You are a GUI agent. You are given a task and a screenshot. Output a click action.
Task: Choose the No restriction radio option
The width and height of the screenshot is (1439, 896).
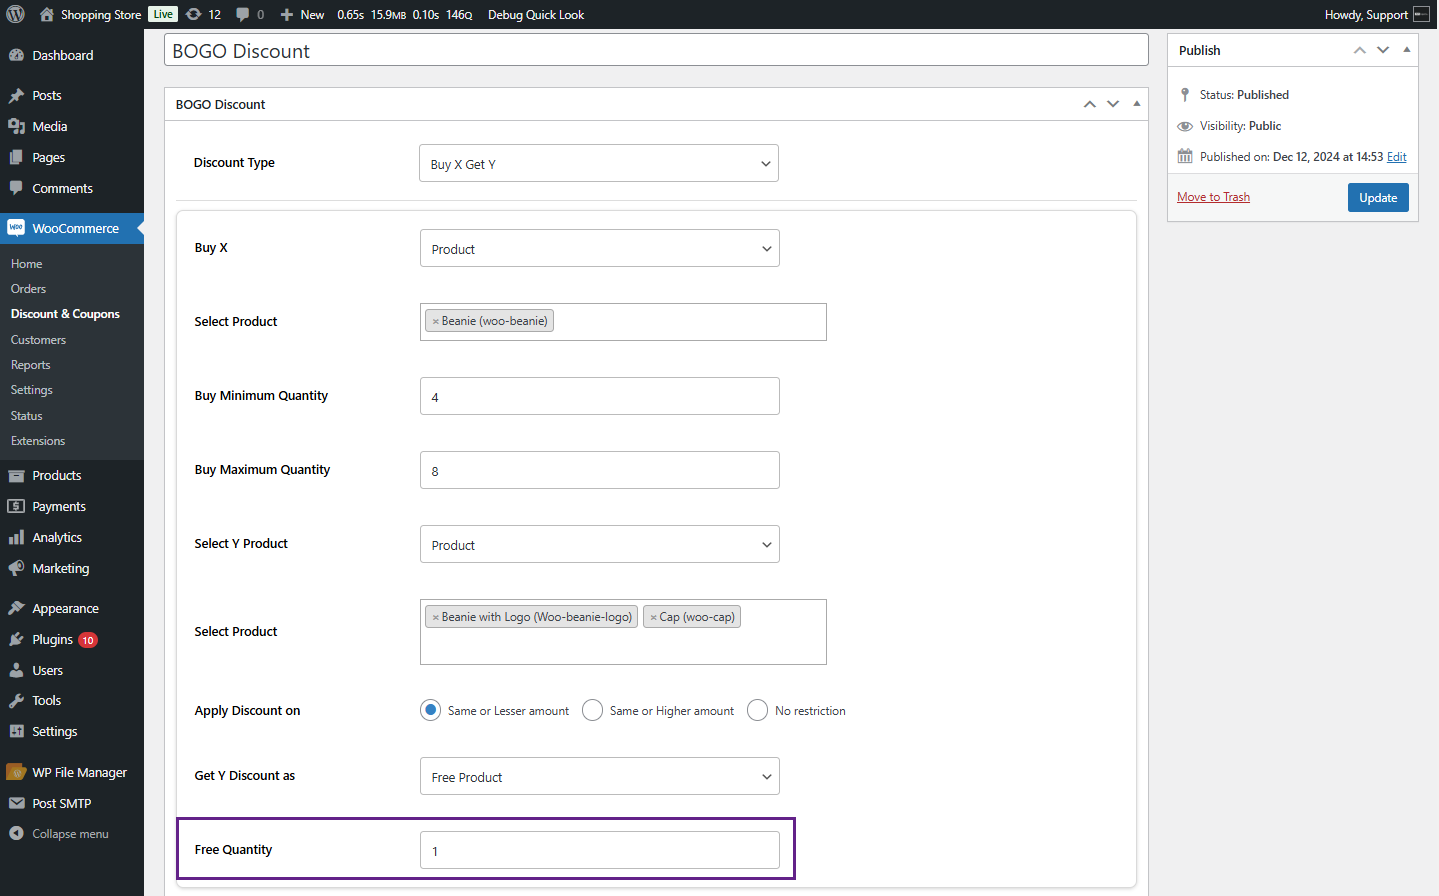pos(757,710)
